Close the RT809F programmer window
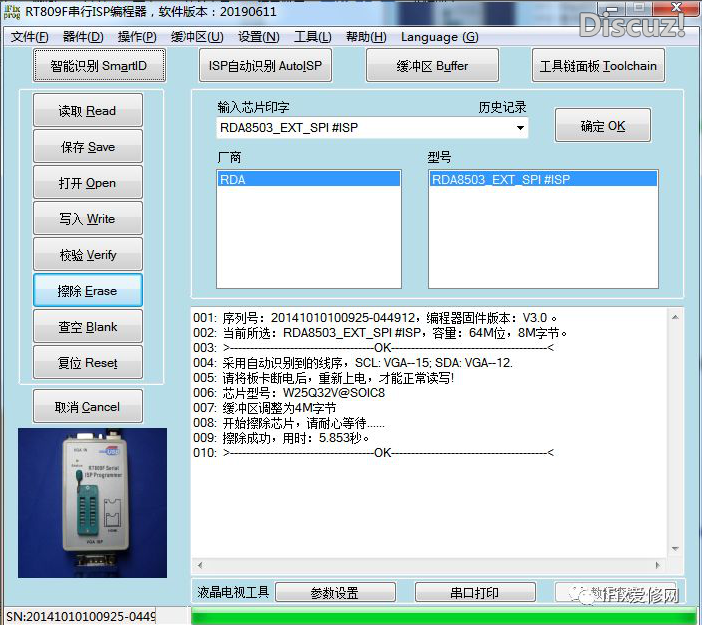 coord(676,8)
